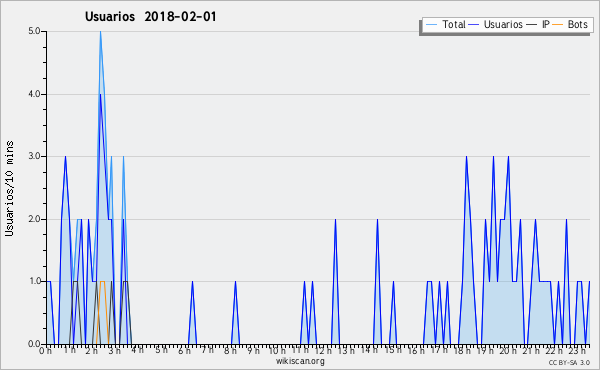This screenshot has width=600, height=370.
Task: Click the 5.0 y-axis label
Action: [34, 31]
